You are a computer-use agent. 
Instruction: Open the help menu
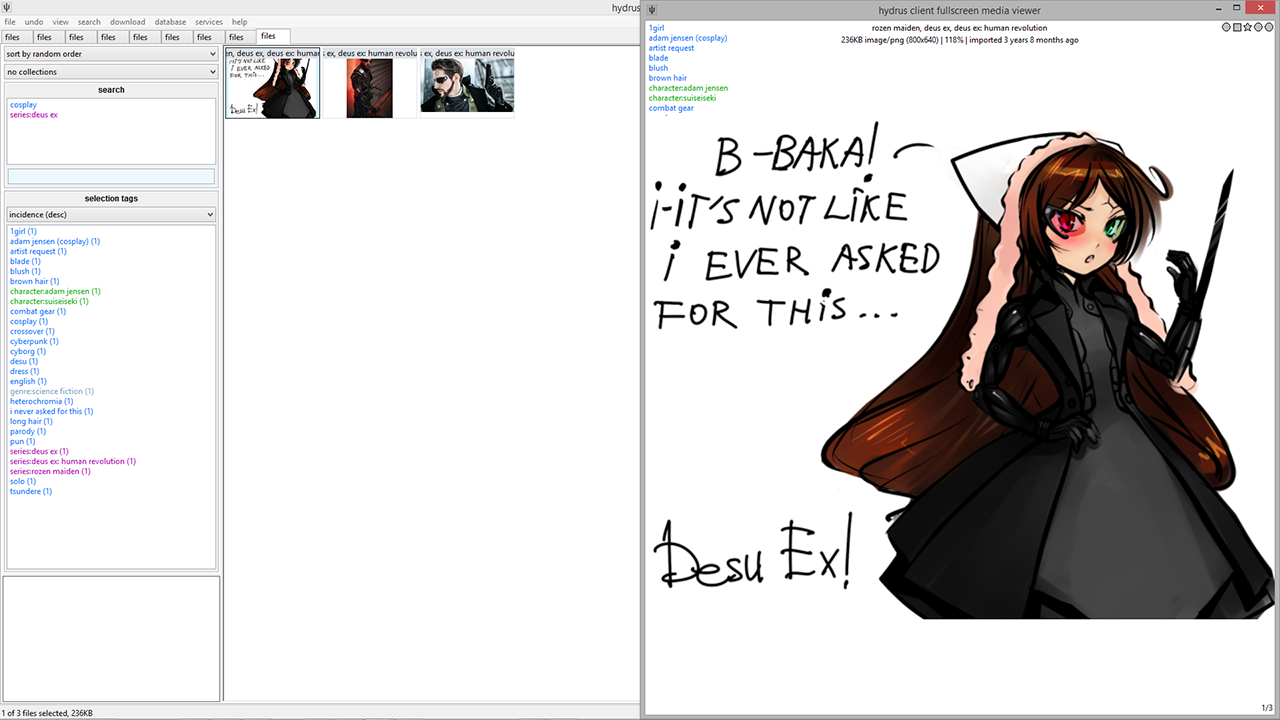click(239, 22)
